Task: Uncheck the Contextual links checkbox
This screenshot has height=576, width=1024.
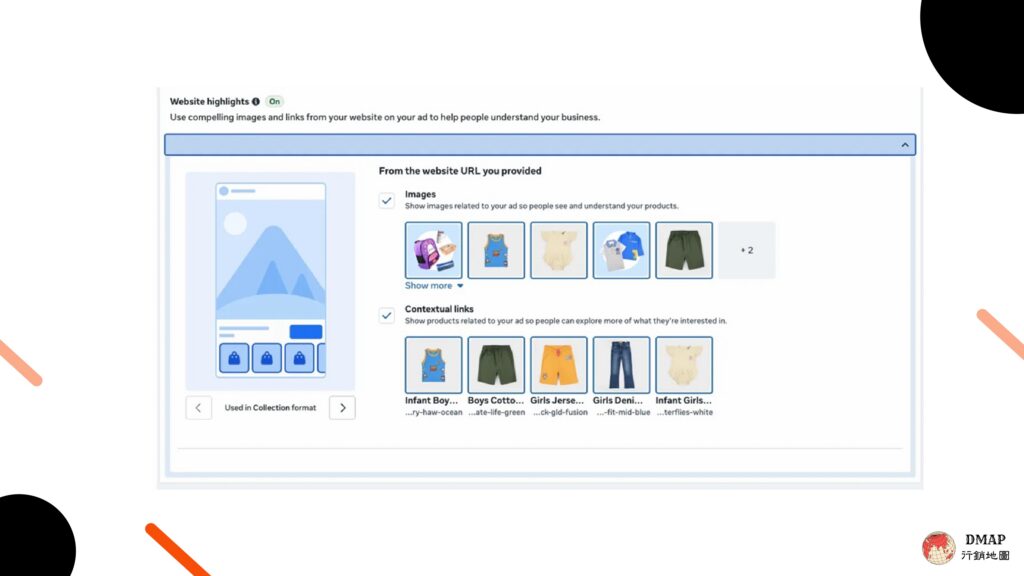Action: tap(387, 315)
